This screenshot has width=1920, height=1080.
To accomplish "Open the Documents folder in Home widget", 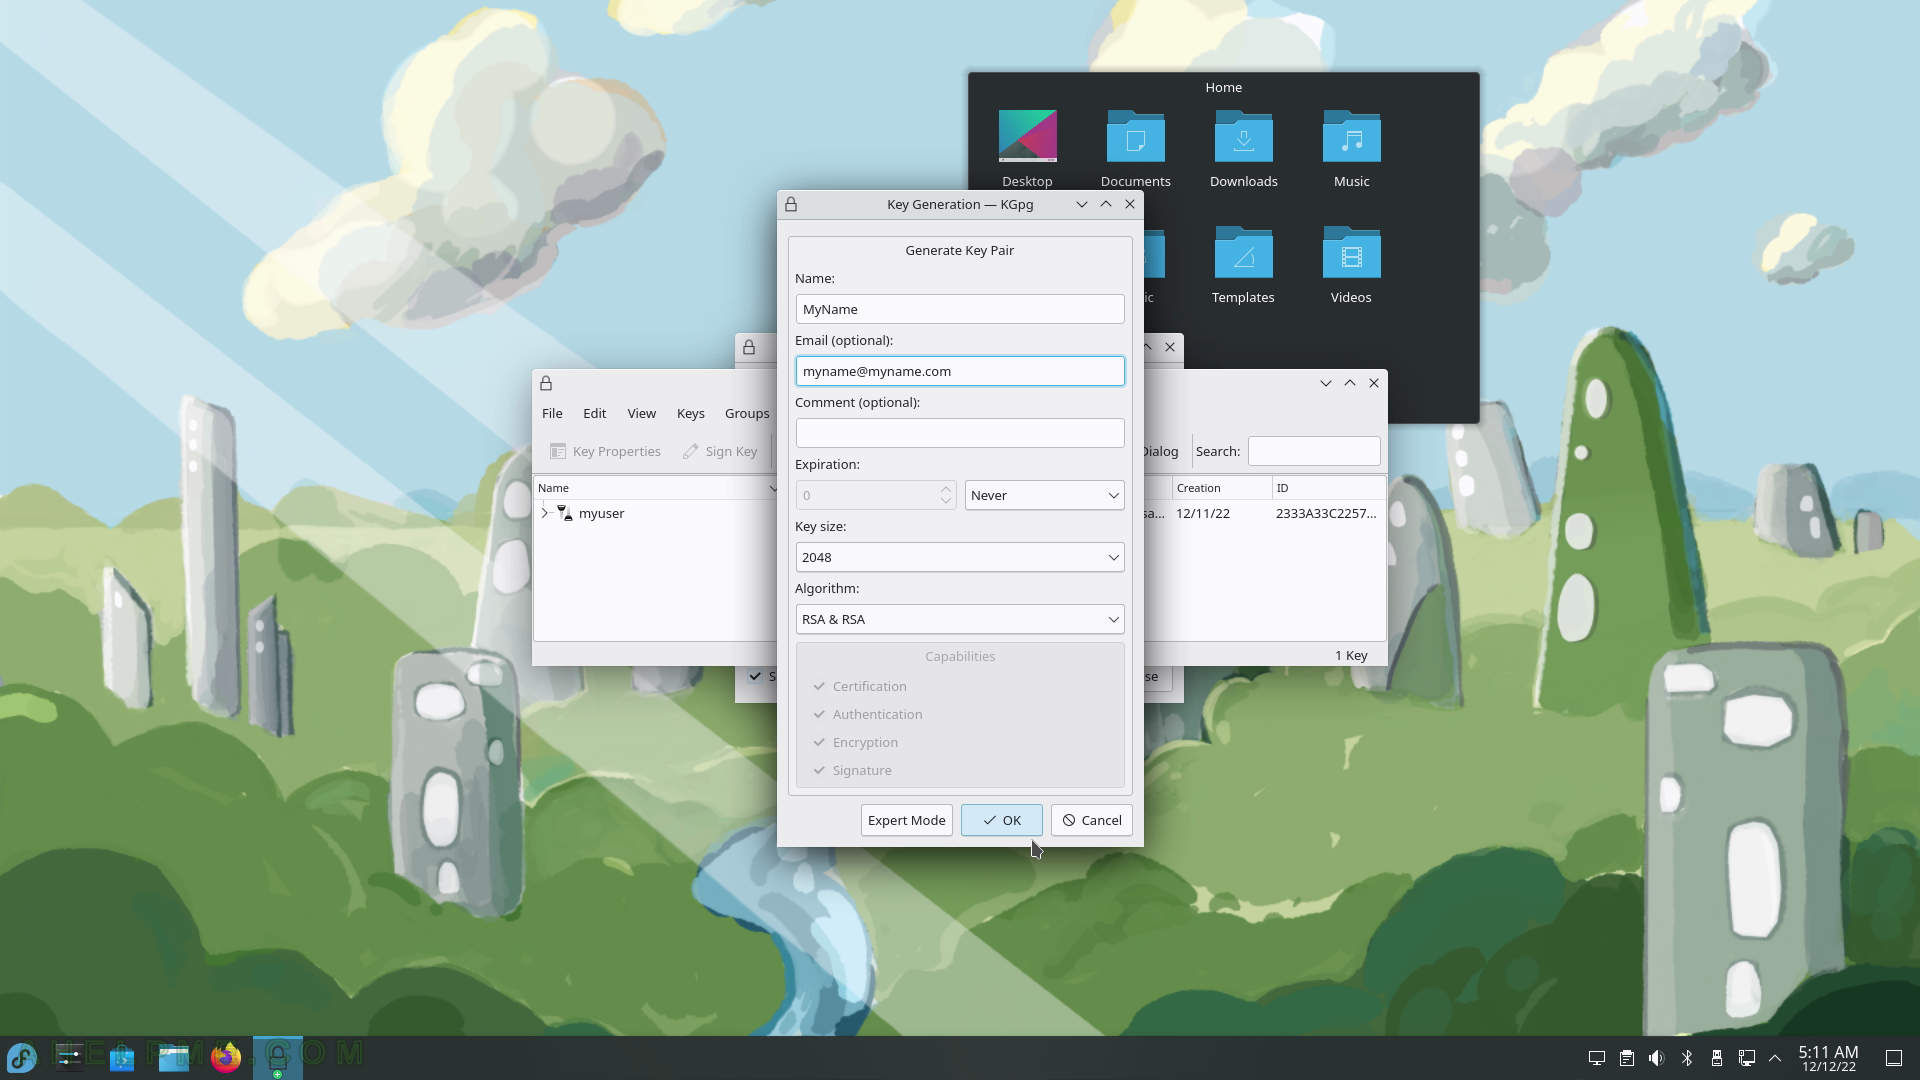I will 1135,148.
